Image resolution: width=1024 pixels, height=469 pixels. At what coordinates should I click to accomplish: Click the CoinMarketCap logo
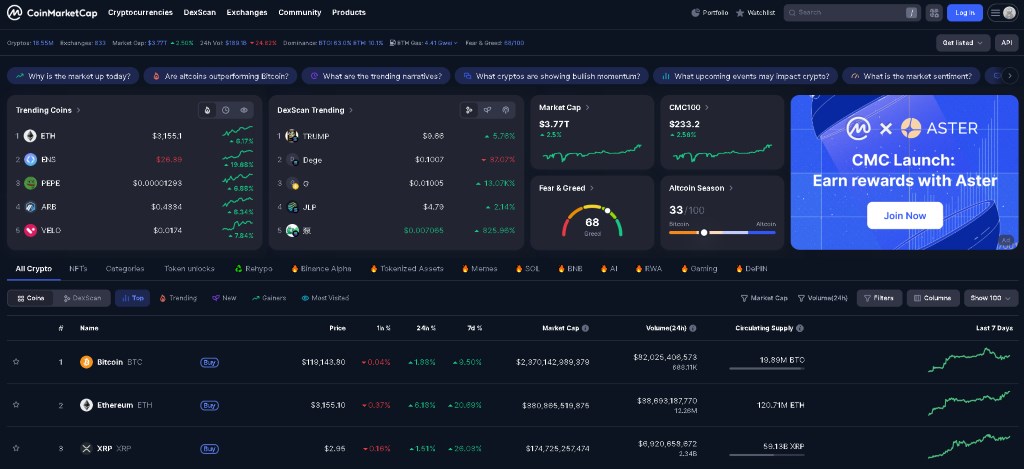pos(52,12)
